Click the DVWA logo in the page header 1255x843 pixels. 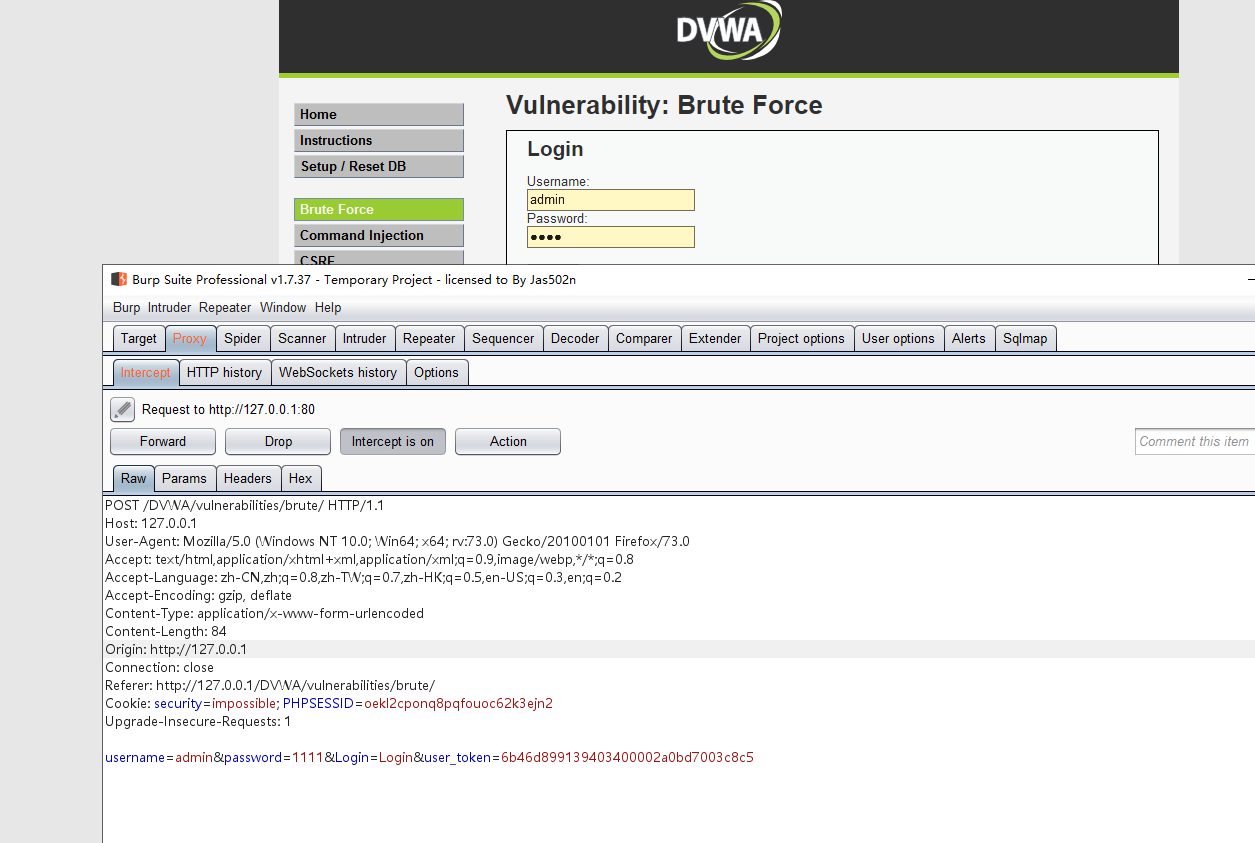coord(729,30)
